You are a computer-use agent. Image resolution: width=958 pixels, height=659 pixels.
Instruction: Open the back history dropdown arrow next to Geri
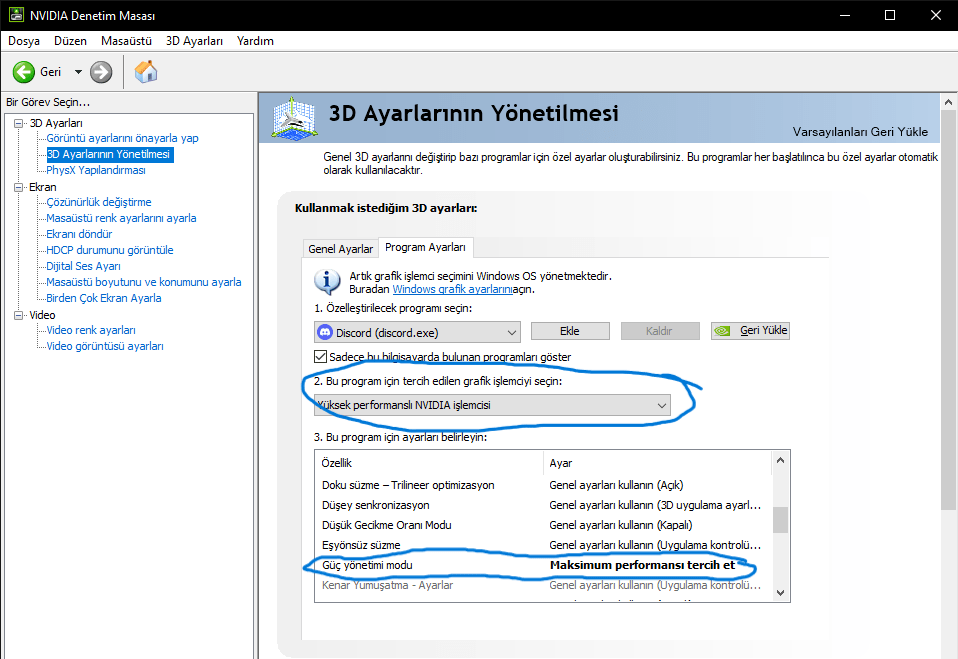78,72
